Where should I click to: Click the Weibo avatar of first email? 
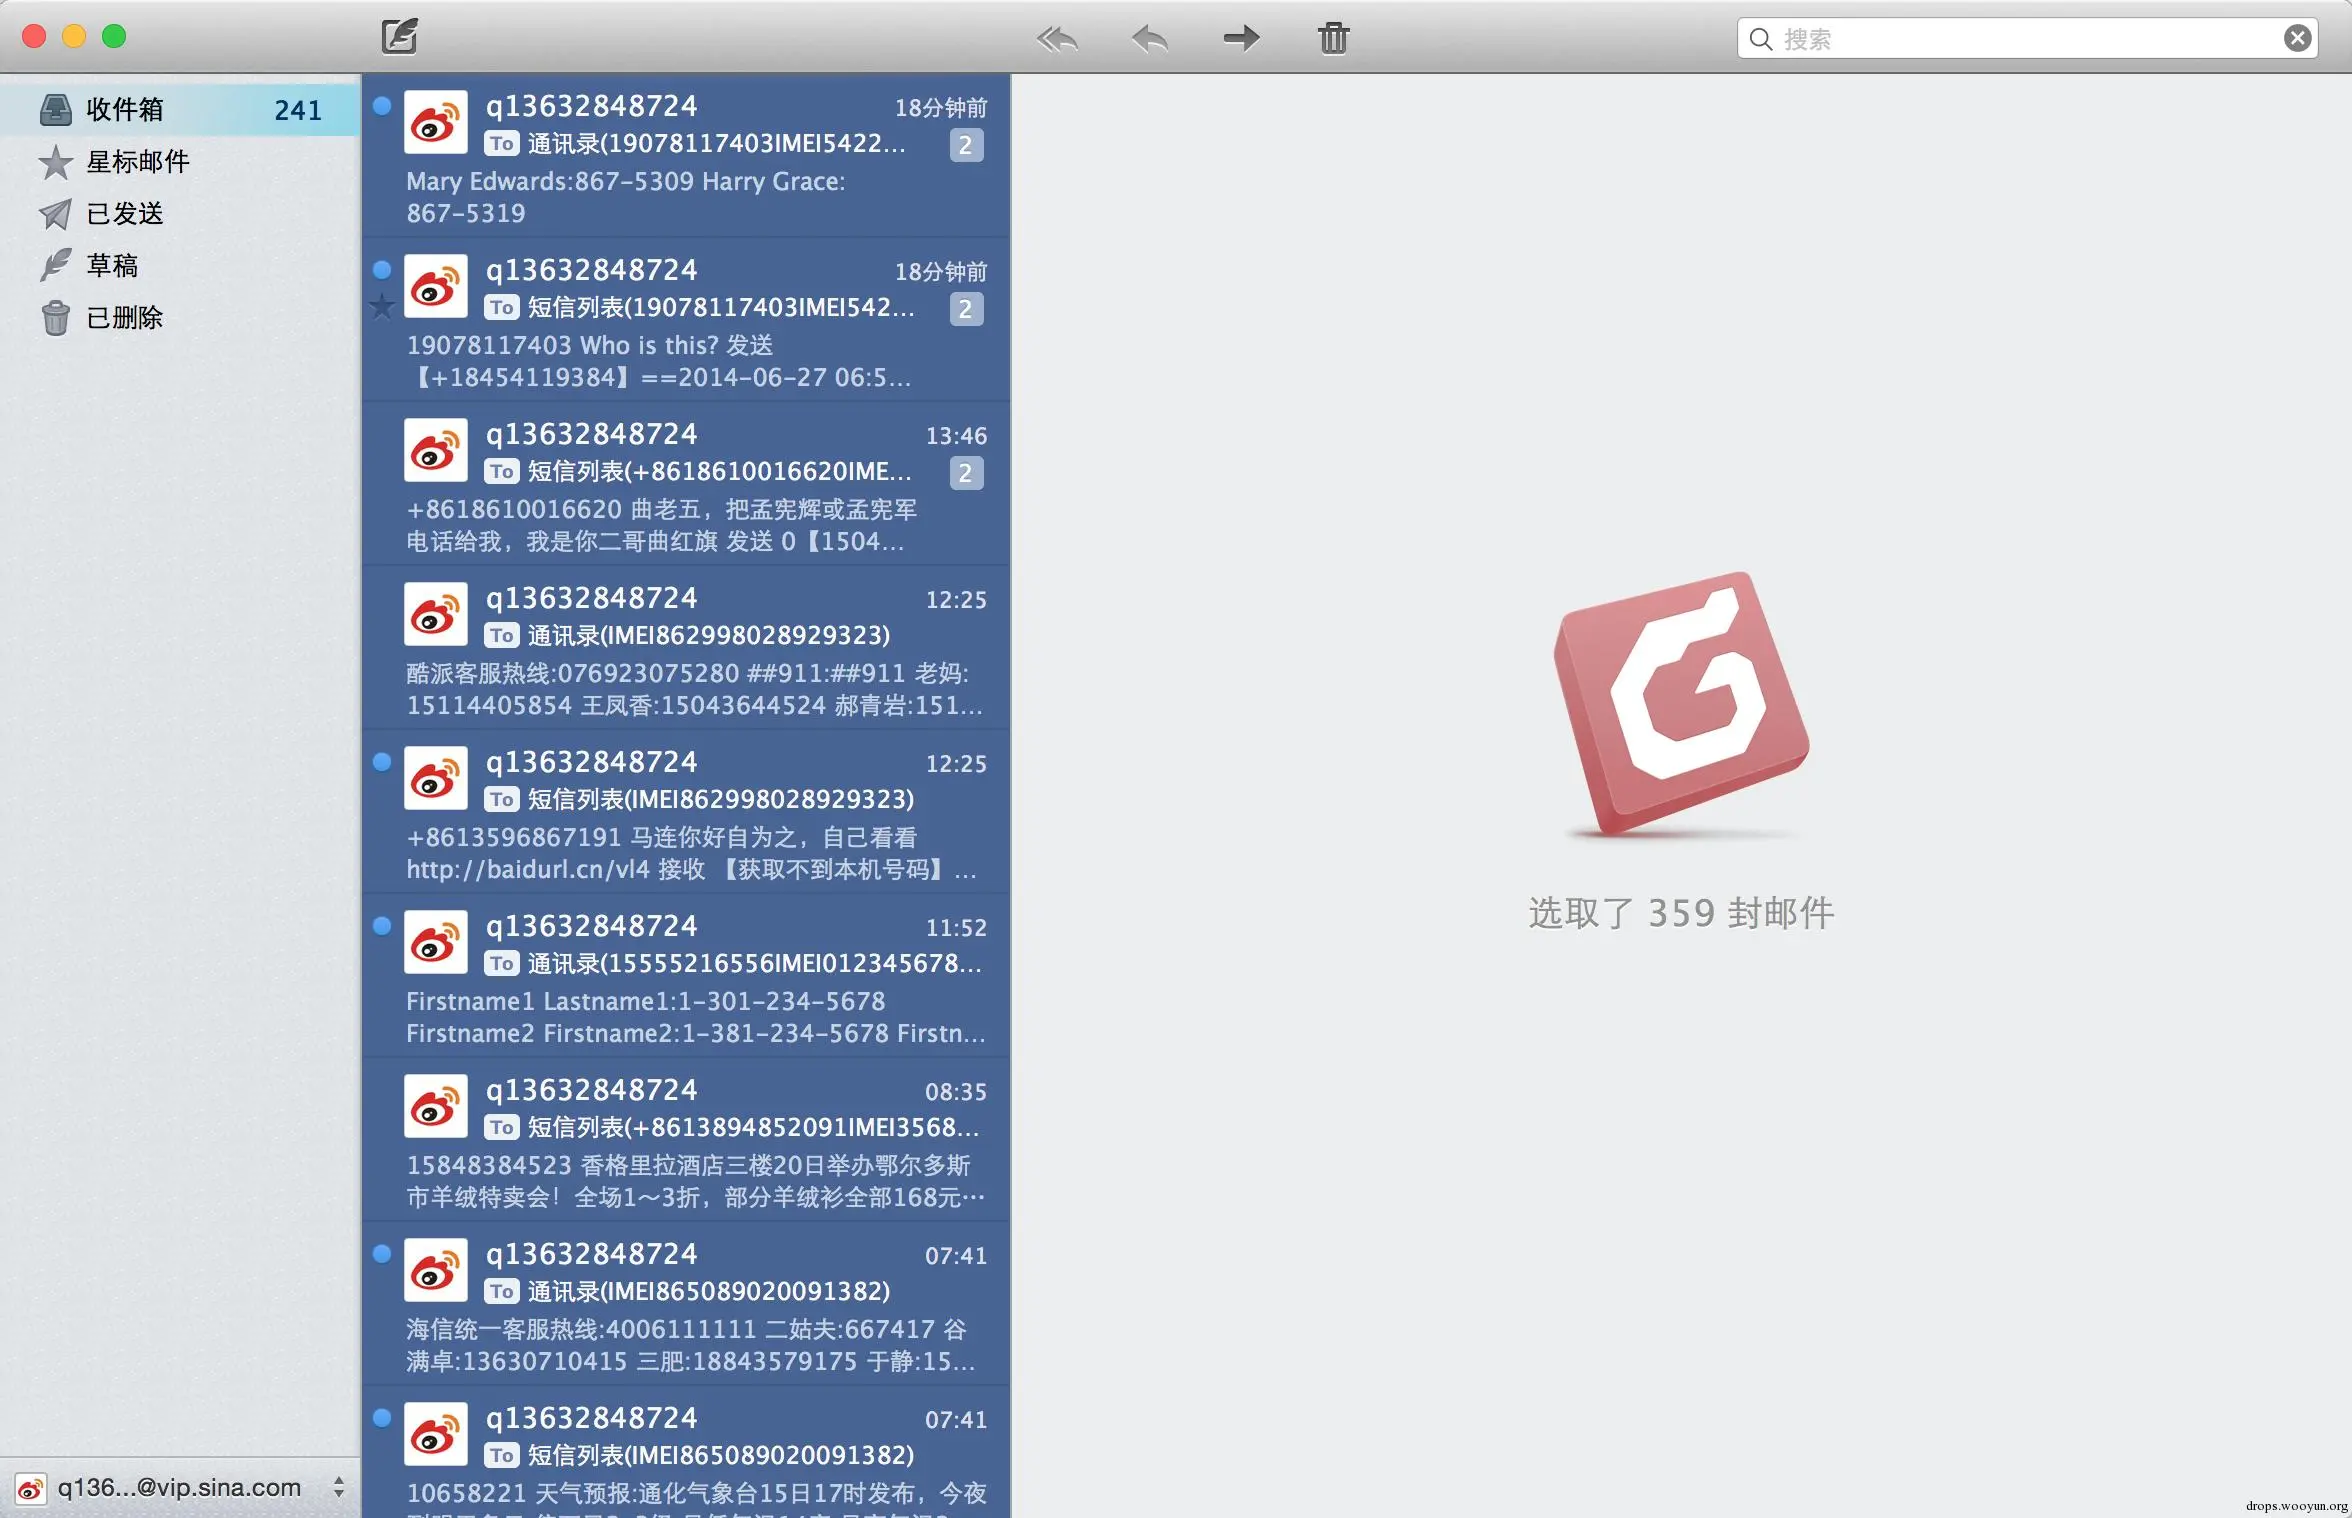(x=435, y=123)
